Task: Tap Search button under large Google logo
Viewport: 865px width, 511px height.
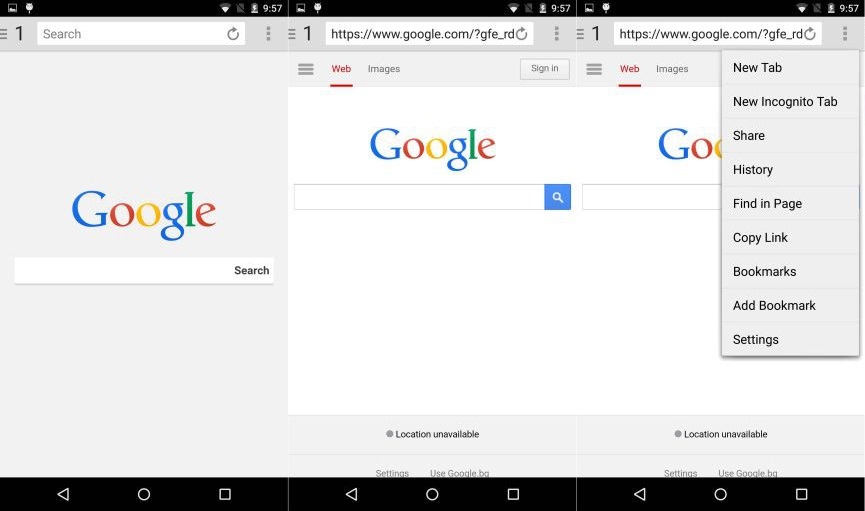Action: click(x=252, y=270)
